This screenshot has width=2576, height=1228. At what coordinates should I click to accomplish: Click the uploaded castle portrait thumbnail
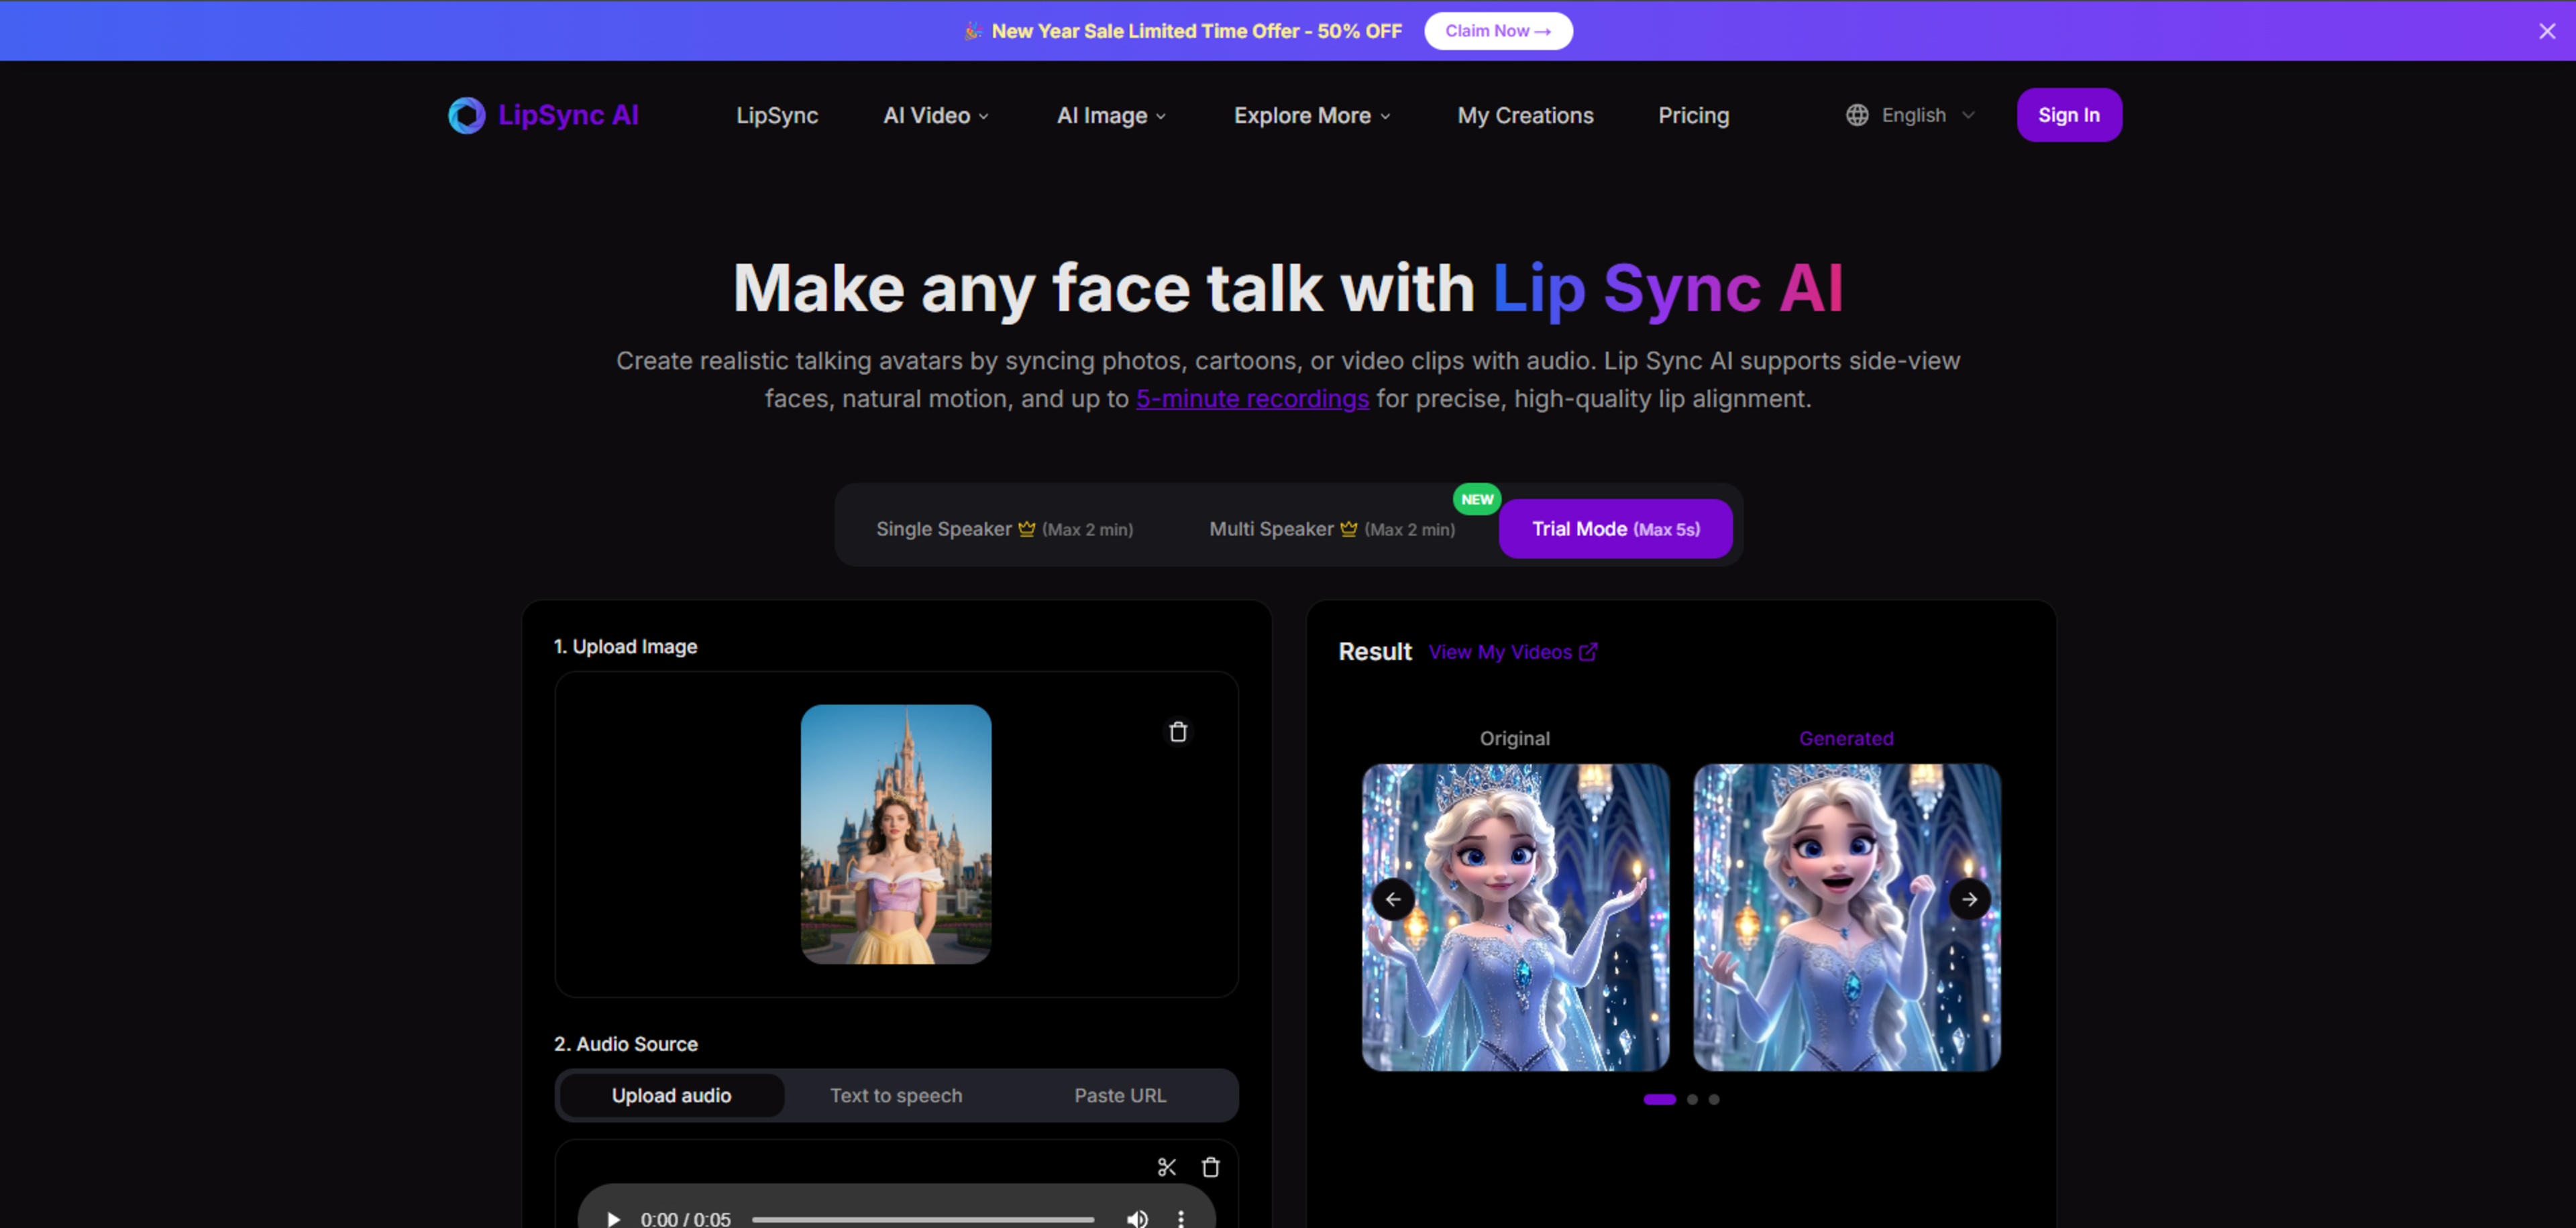(x=896, y=834)
